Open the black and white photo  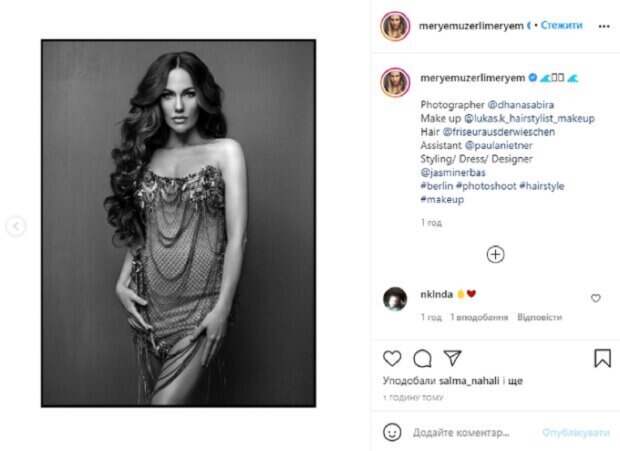pyautogui.click(x=178, y=223)
